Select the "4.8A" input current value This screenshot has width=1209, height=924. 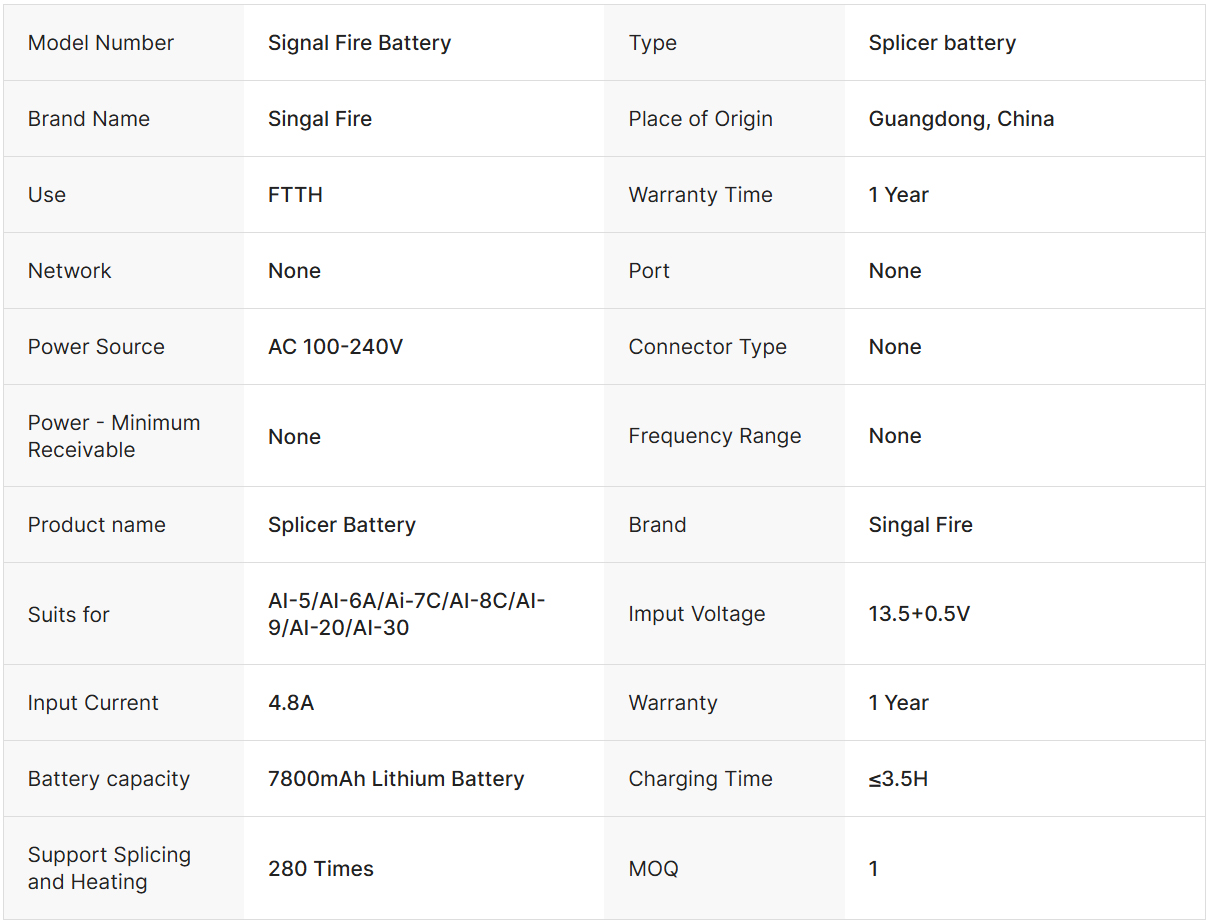(x=291, y=703)
